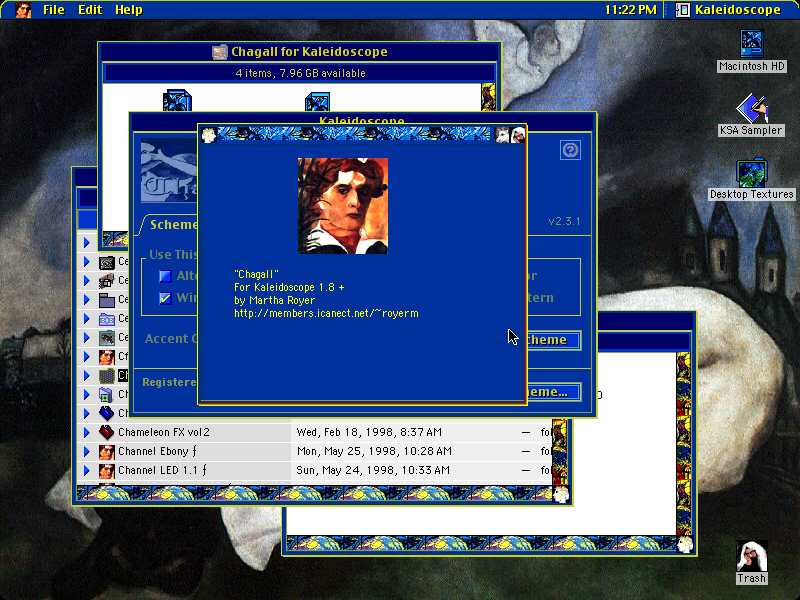Expand the triangle beside the camera folder icon
The height and width of the screenshot is (600, 800).
(87, 281)
